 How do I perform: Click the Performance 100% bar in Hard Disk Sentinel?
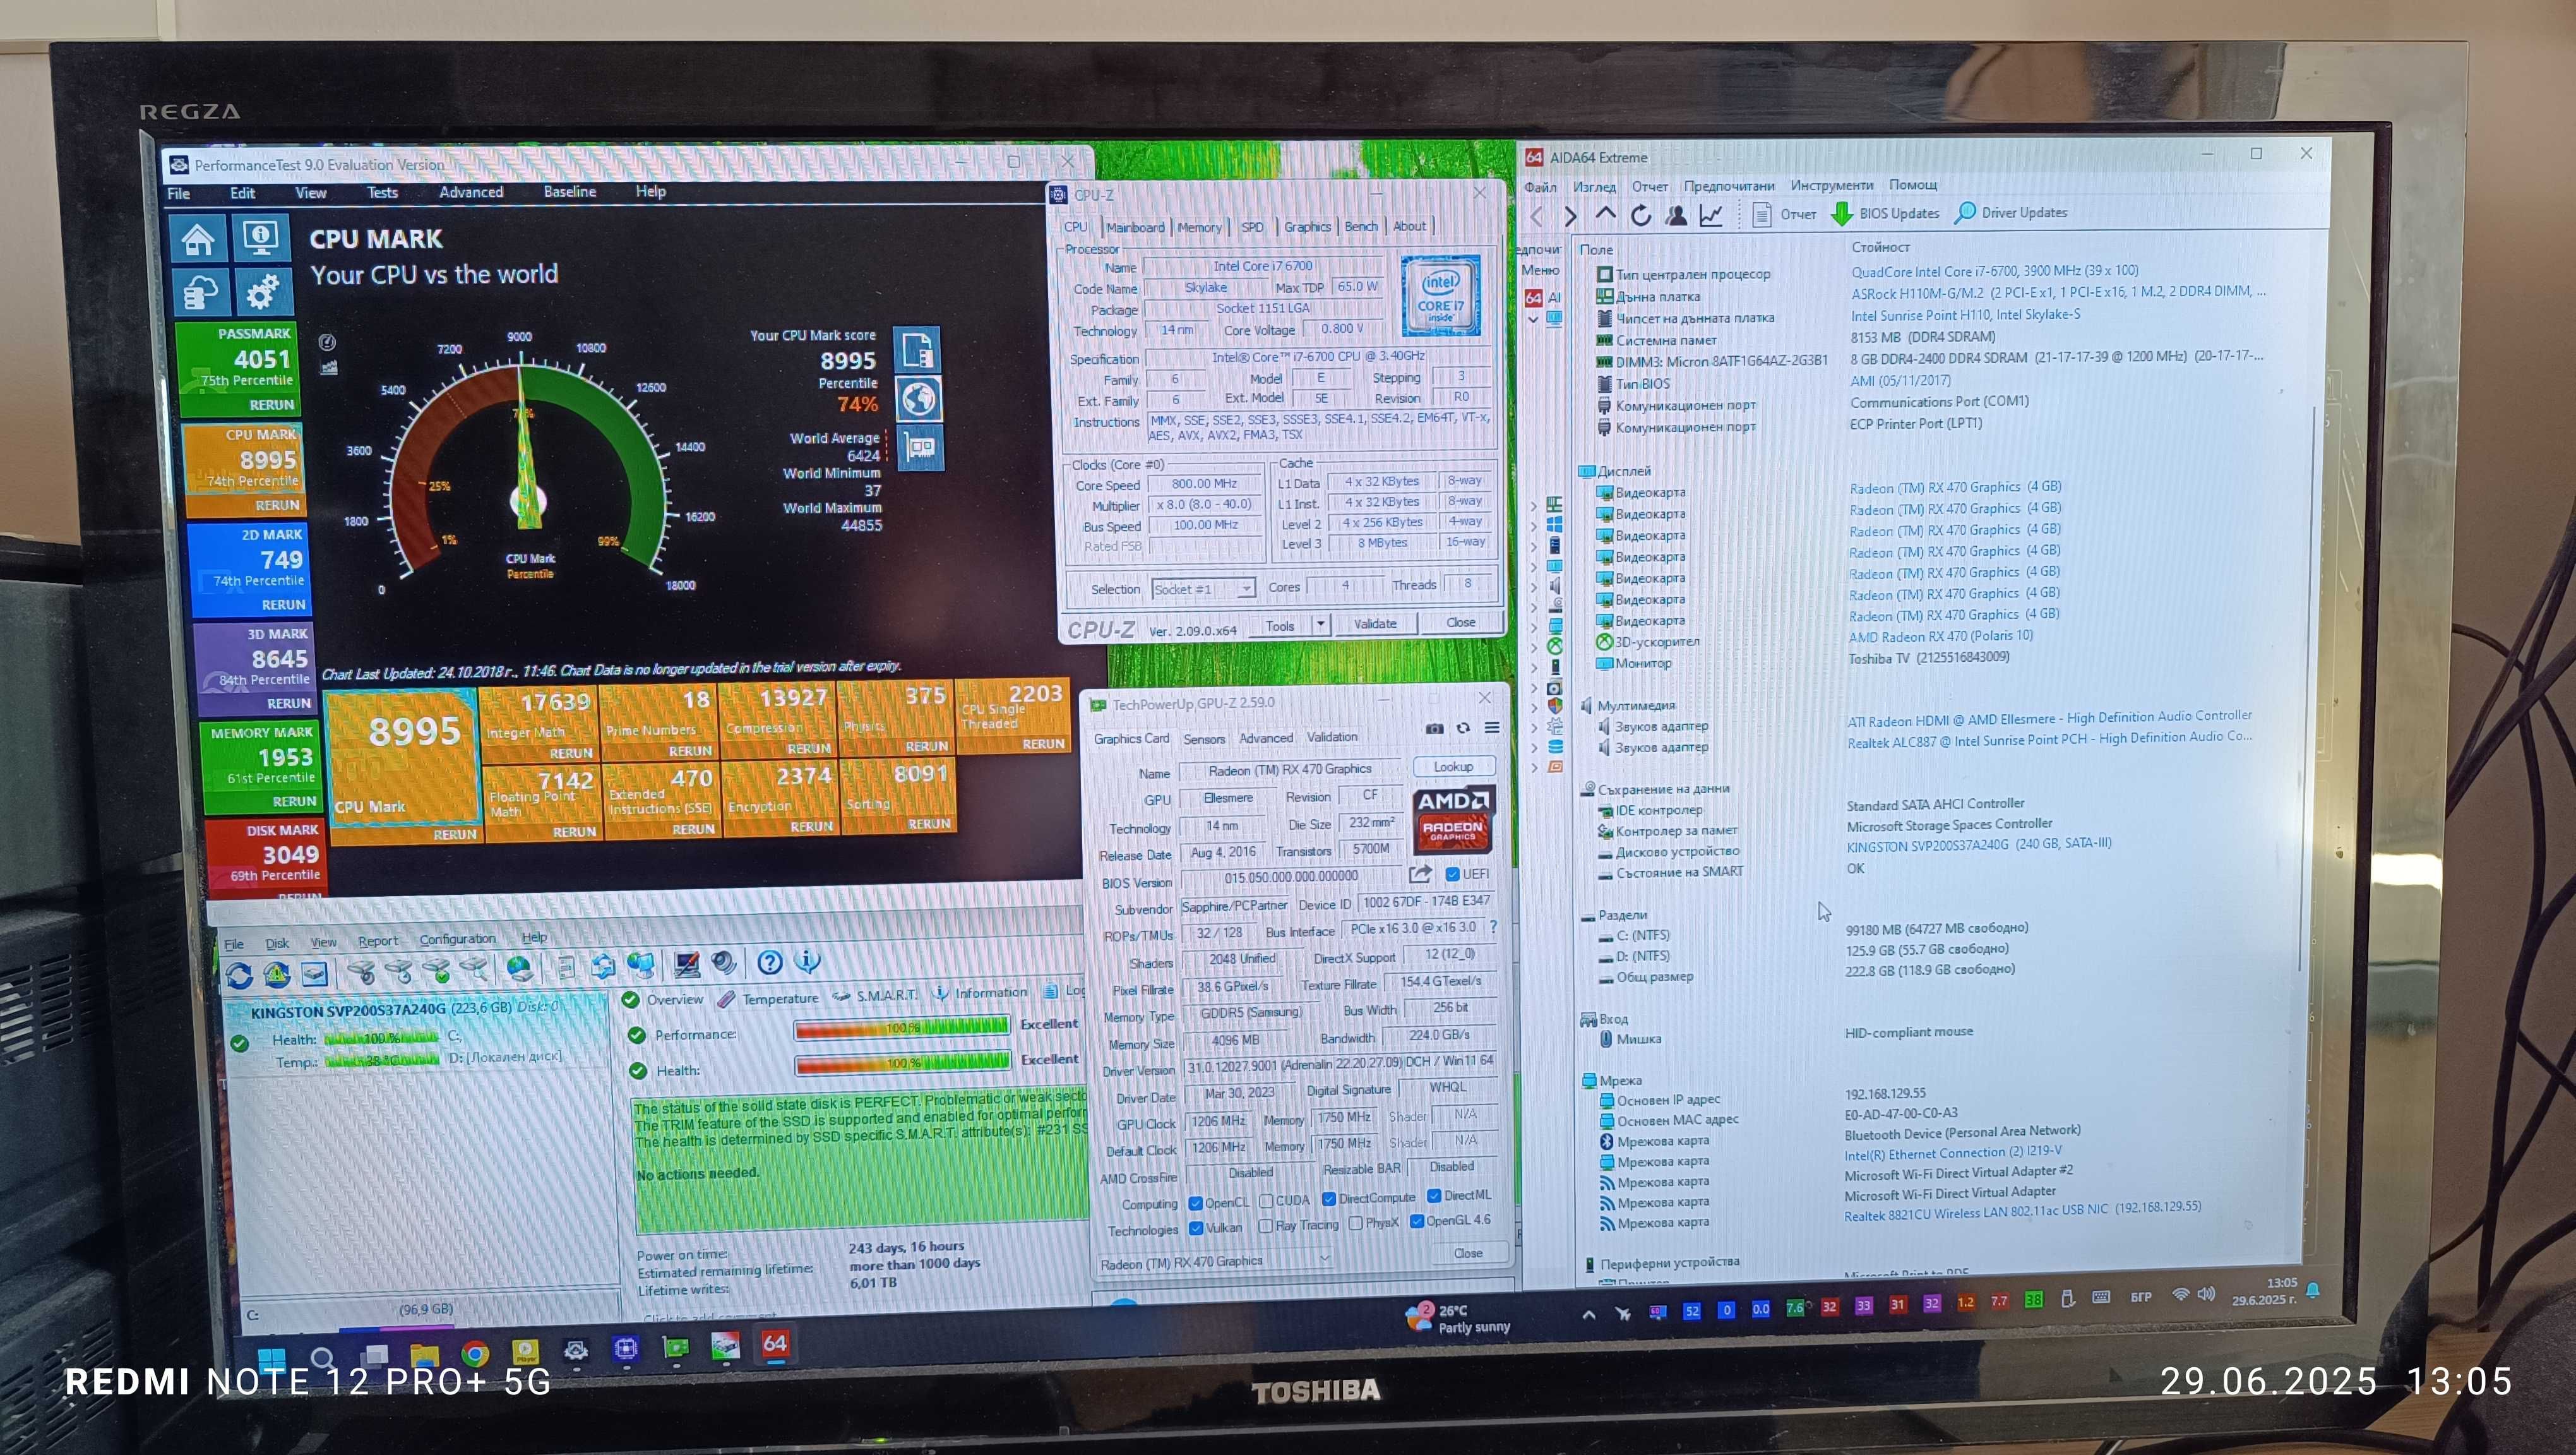point(901,1027)
